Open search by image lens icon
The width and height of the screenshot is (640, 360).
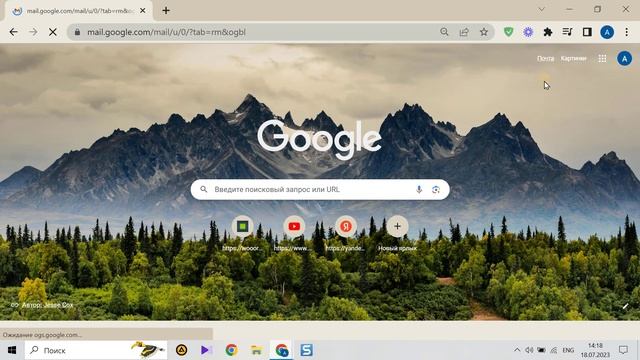[x=436, y=189]
